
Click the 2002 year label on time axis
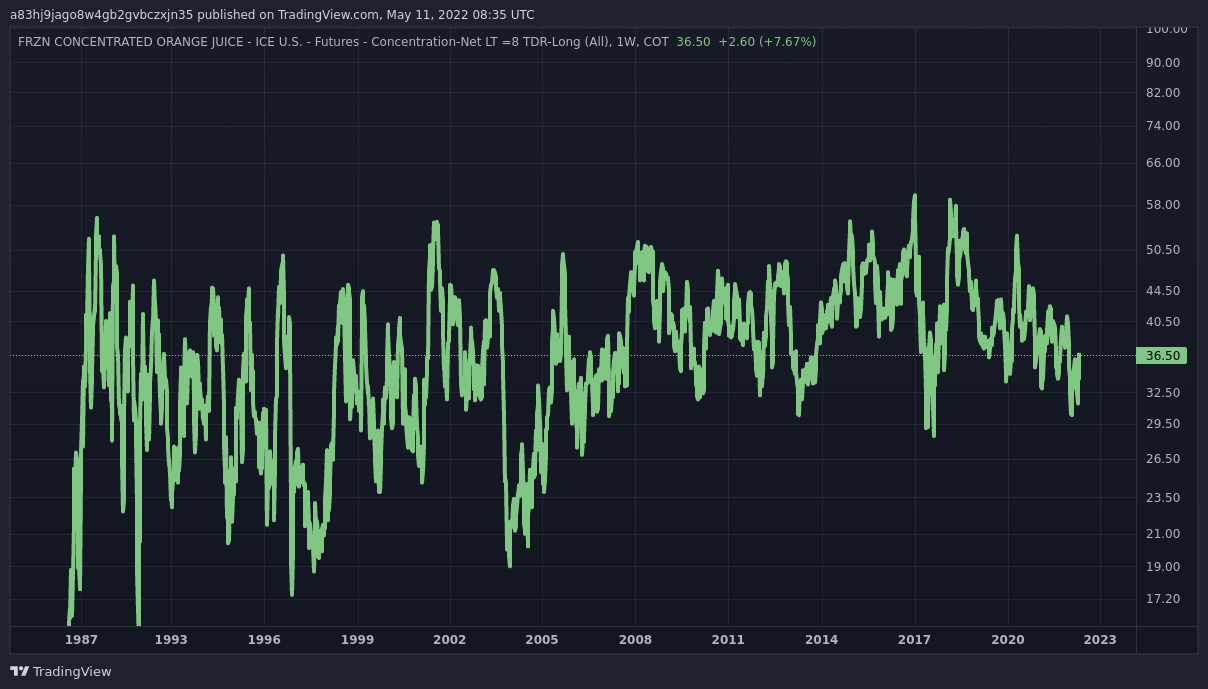[x=450, y=640]
